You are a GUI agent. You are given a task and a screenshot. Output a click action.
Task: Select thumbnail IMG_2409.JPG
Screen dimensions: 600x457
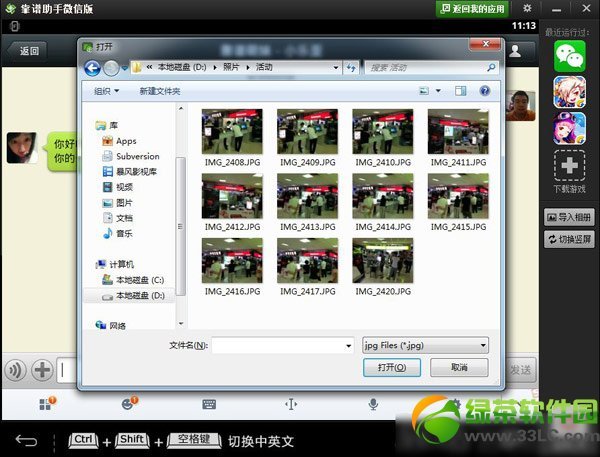click(308, 138)
